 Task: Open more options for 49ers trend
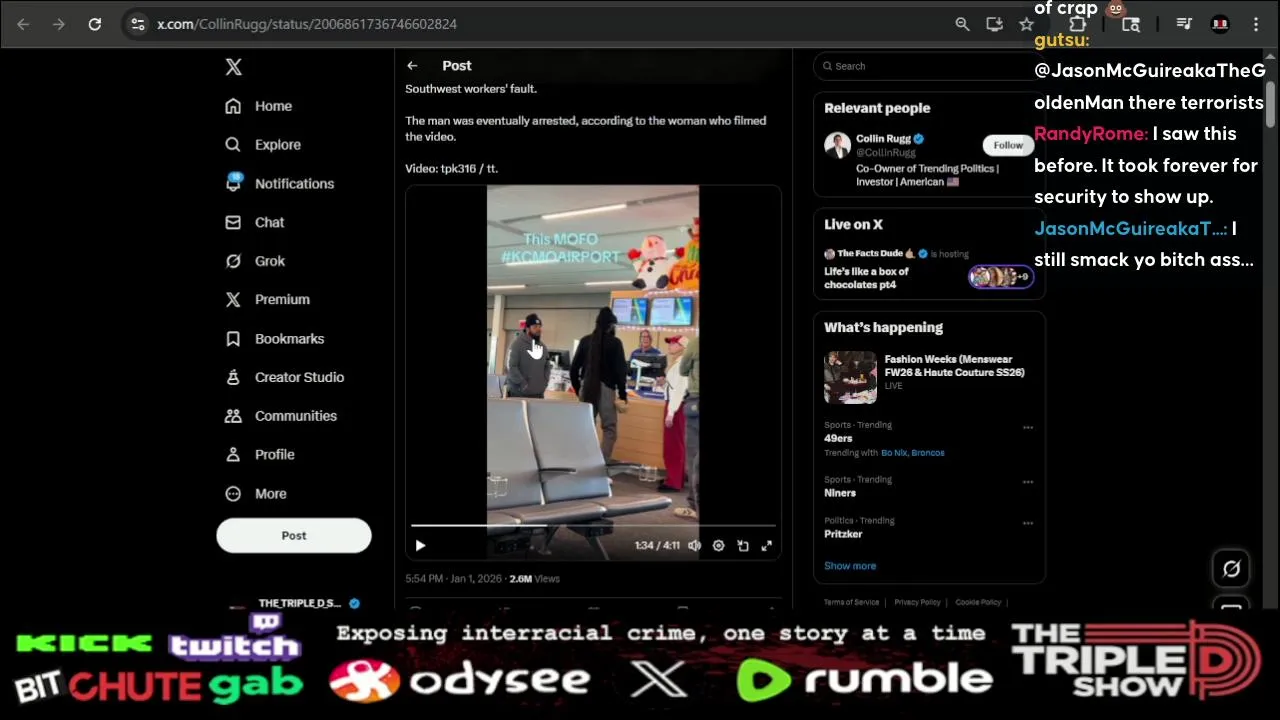pyautogui.click(x=1027, y=428)
